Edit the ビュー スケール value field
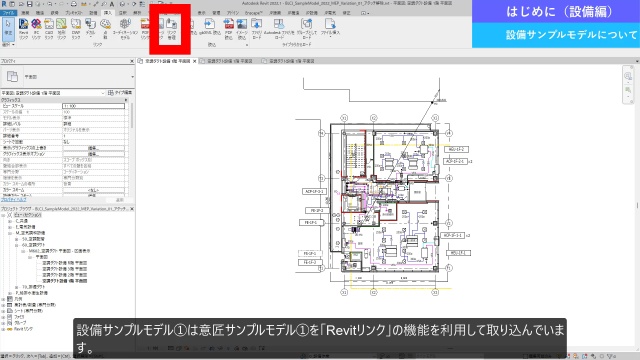The width and height of the screenshot is (640, 360). pos(93,106)
